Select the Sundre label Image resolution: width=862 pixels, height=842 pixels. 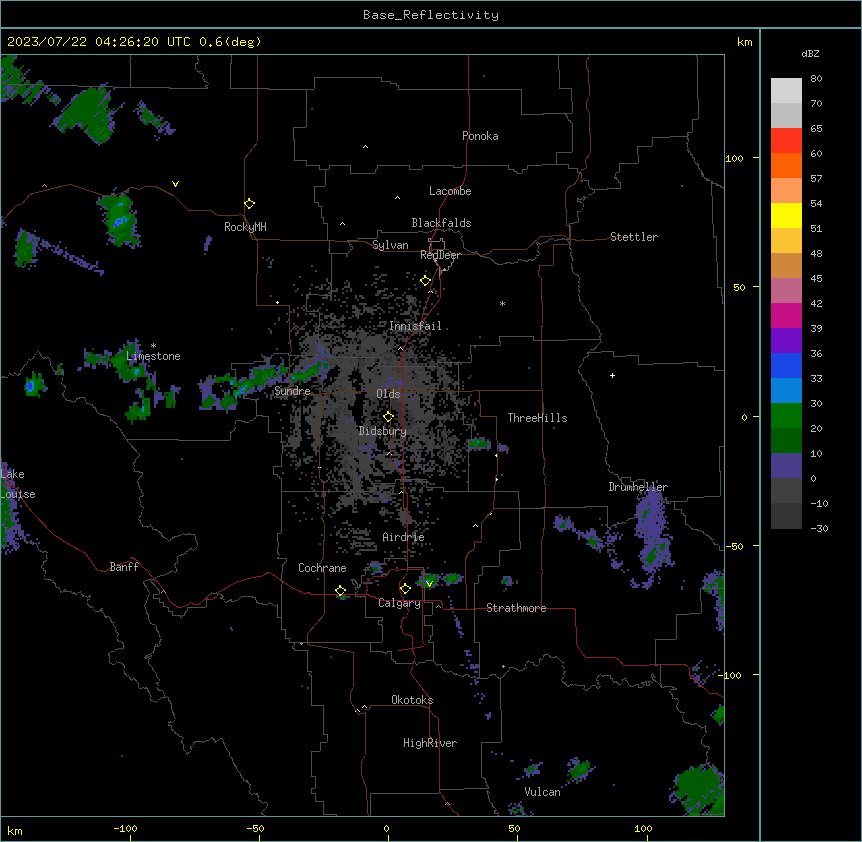point(292,391)
